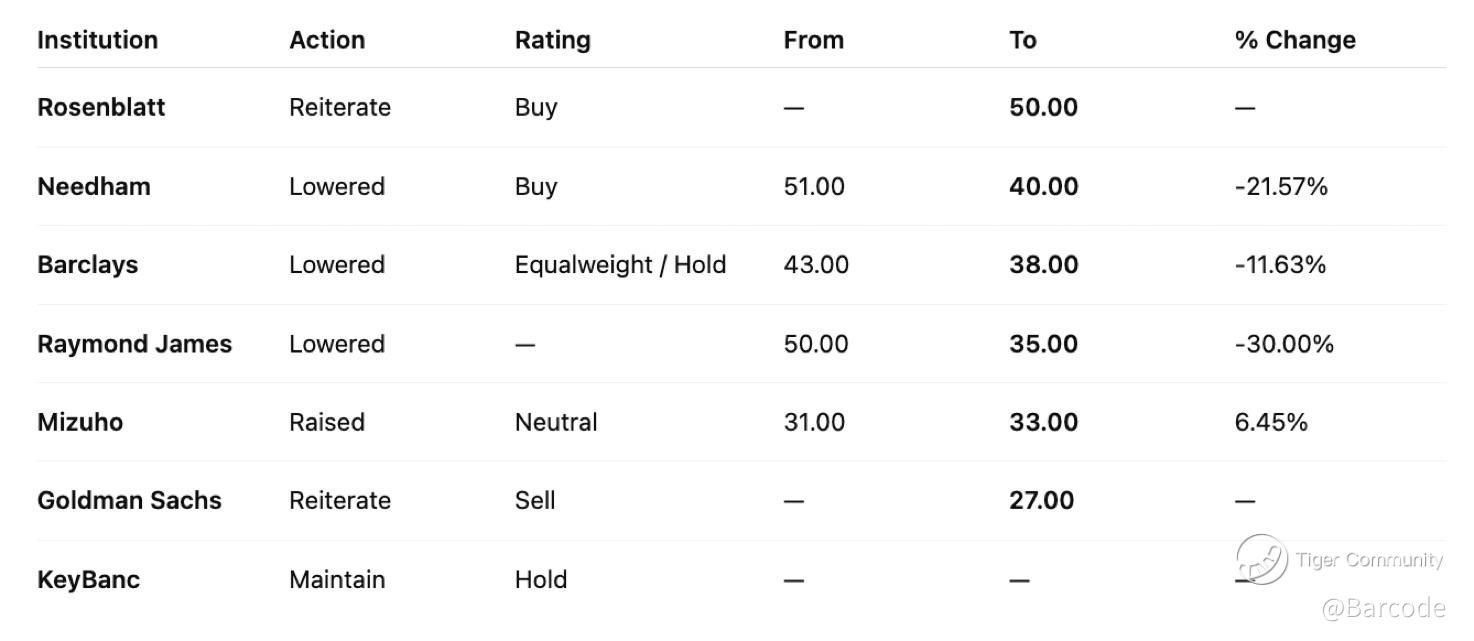
Task: Select the KeyBanc institution cell
Action: (88, 579)
